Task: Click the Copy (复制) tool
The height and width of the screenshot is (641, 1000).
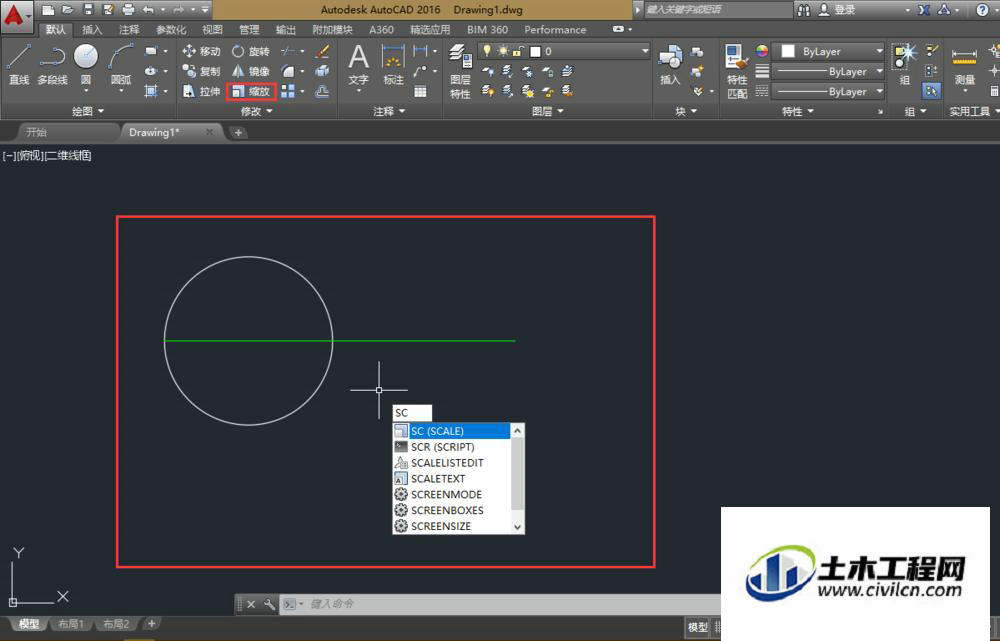Action: pos(201,71)
